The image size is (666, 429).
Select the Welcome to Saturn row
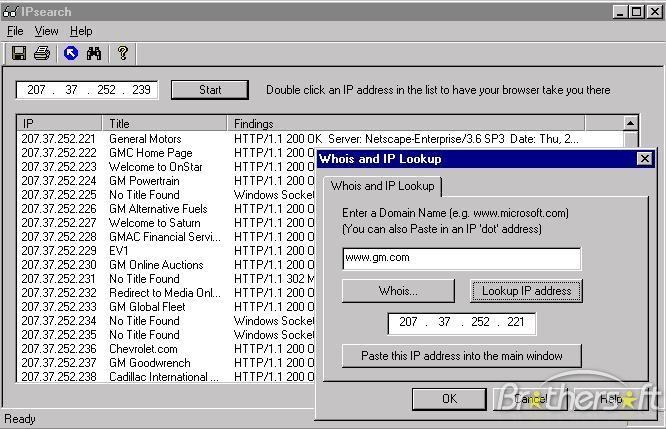(x=166, y=223)
